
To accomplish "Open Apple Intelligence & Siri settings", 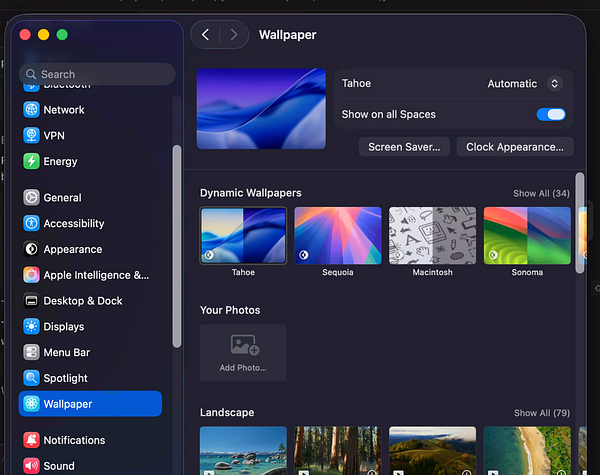I will point(90,275).
